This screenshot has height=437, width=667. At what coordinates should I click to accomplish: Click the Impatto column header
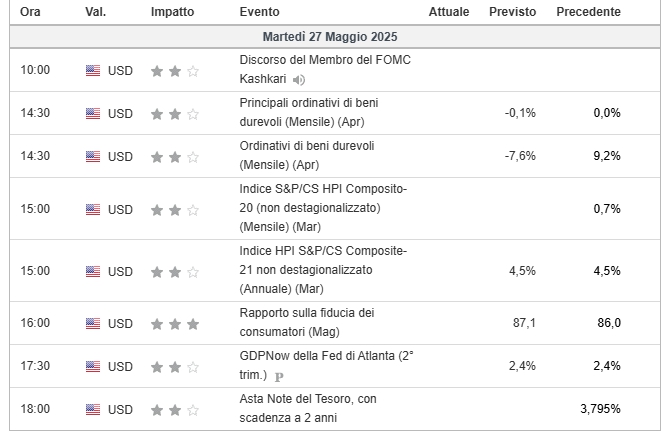pyautogui.click(x=172, y=12)
